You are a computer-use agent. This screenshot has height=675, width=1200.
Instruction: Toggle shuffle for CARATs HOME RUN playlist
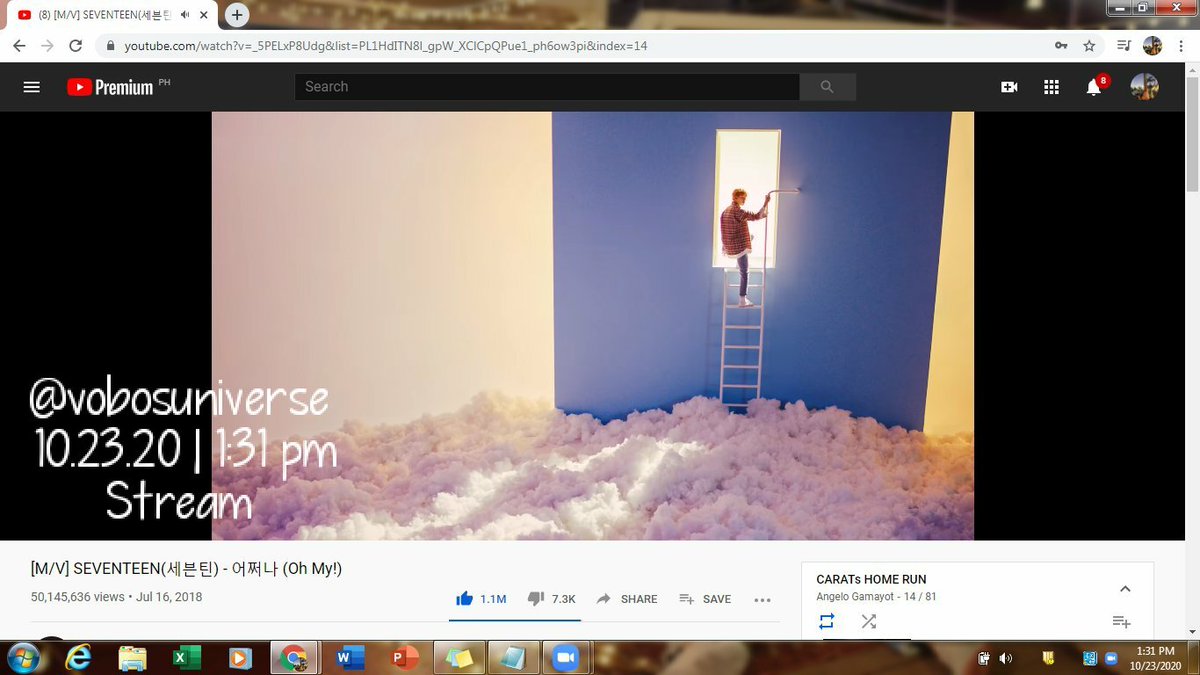point(868,621)
